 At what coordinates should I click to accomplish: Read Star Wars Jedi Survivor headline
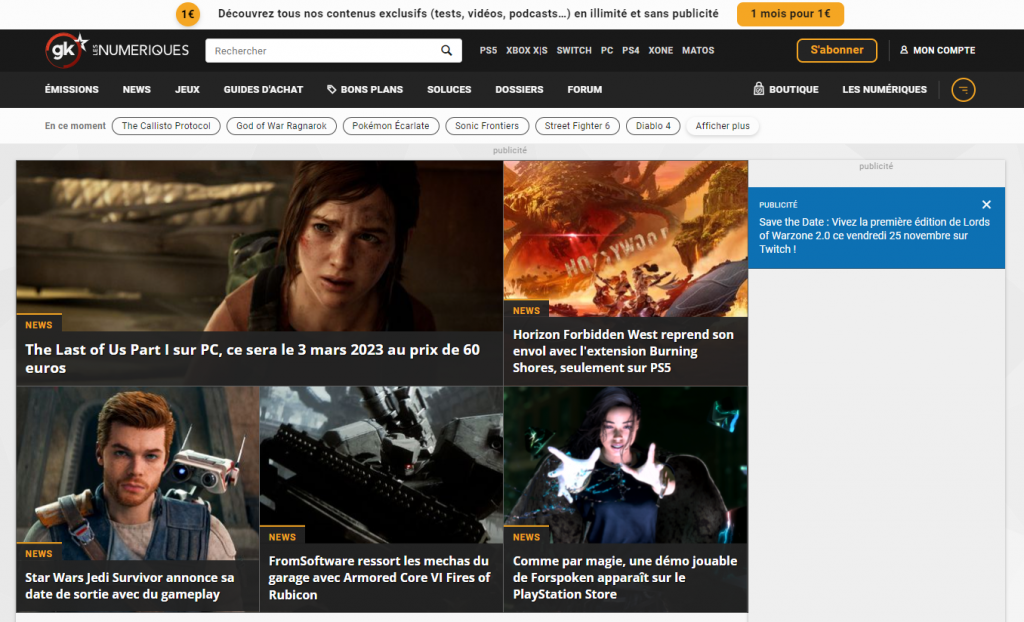(129, 586)
